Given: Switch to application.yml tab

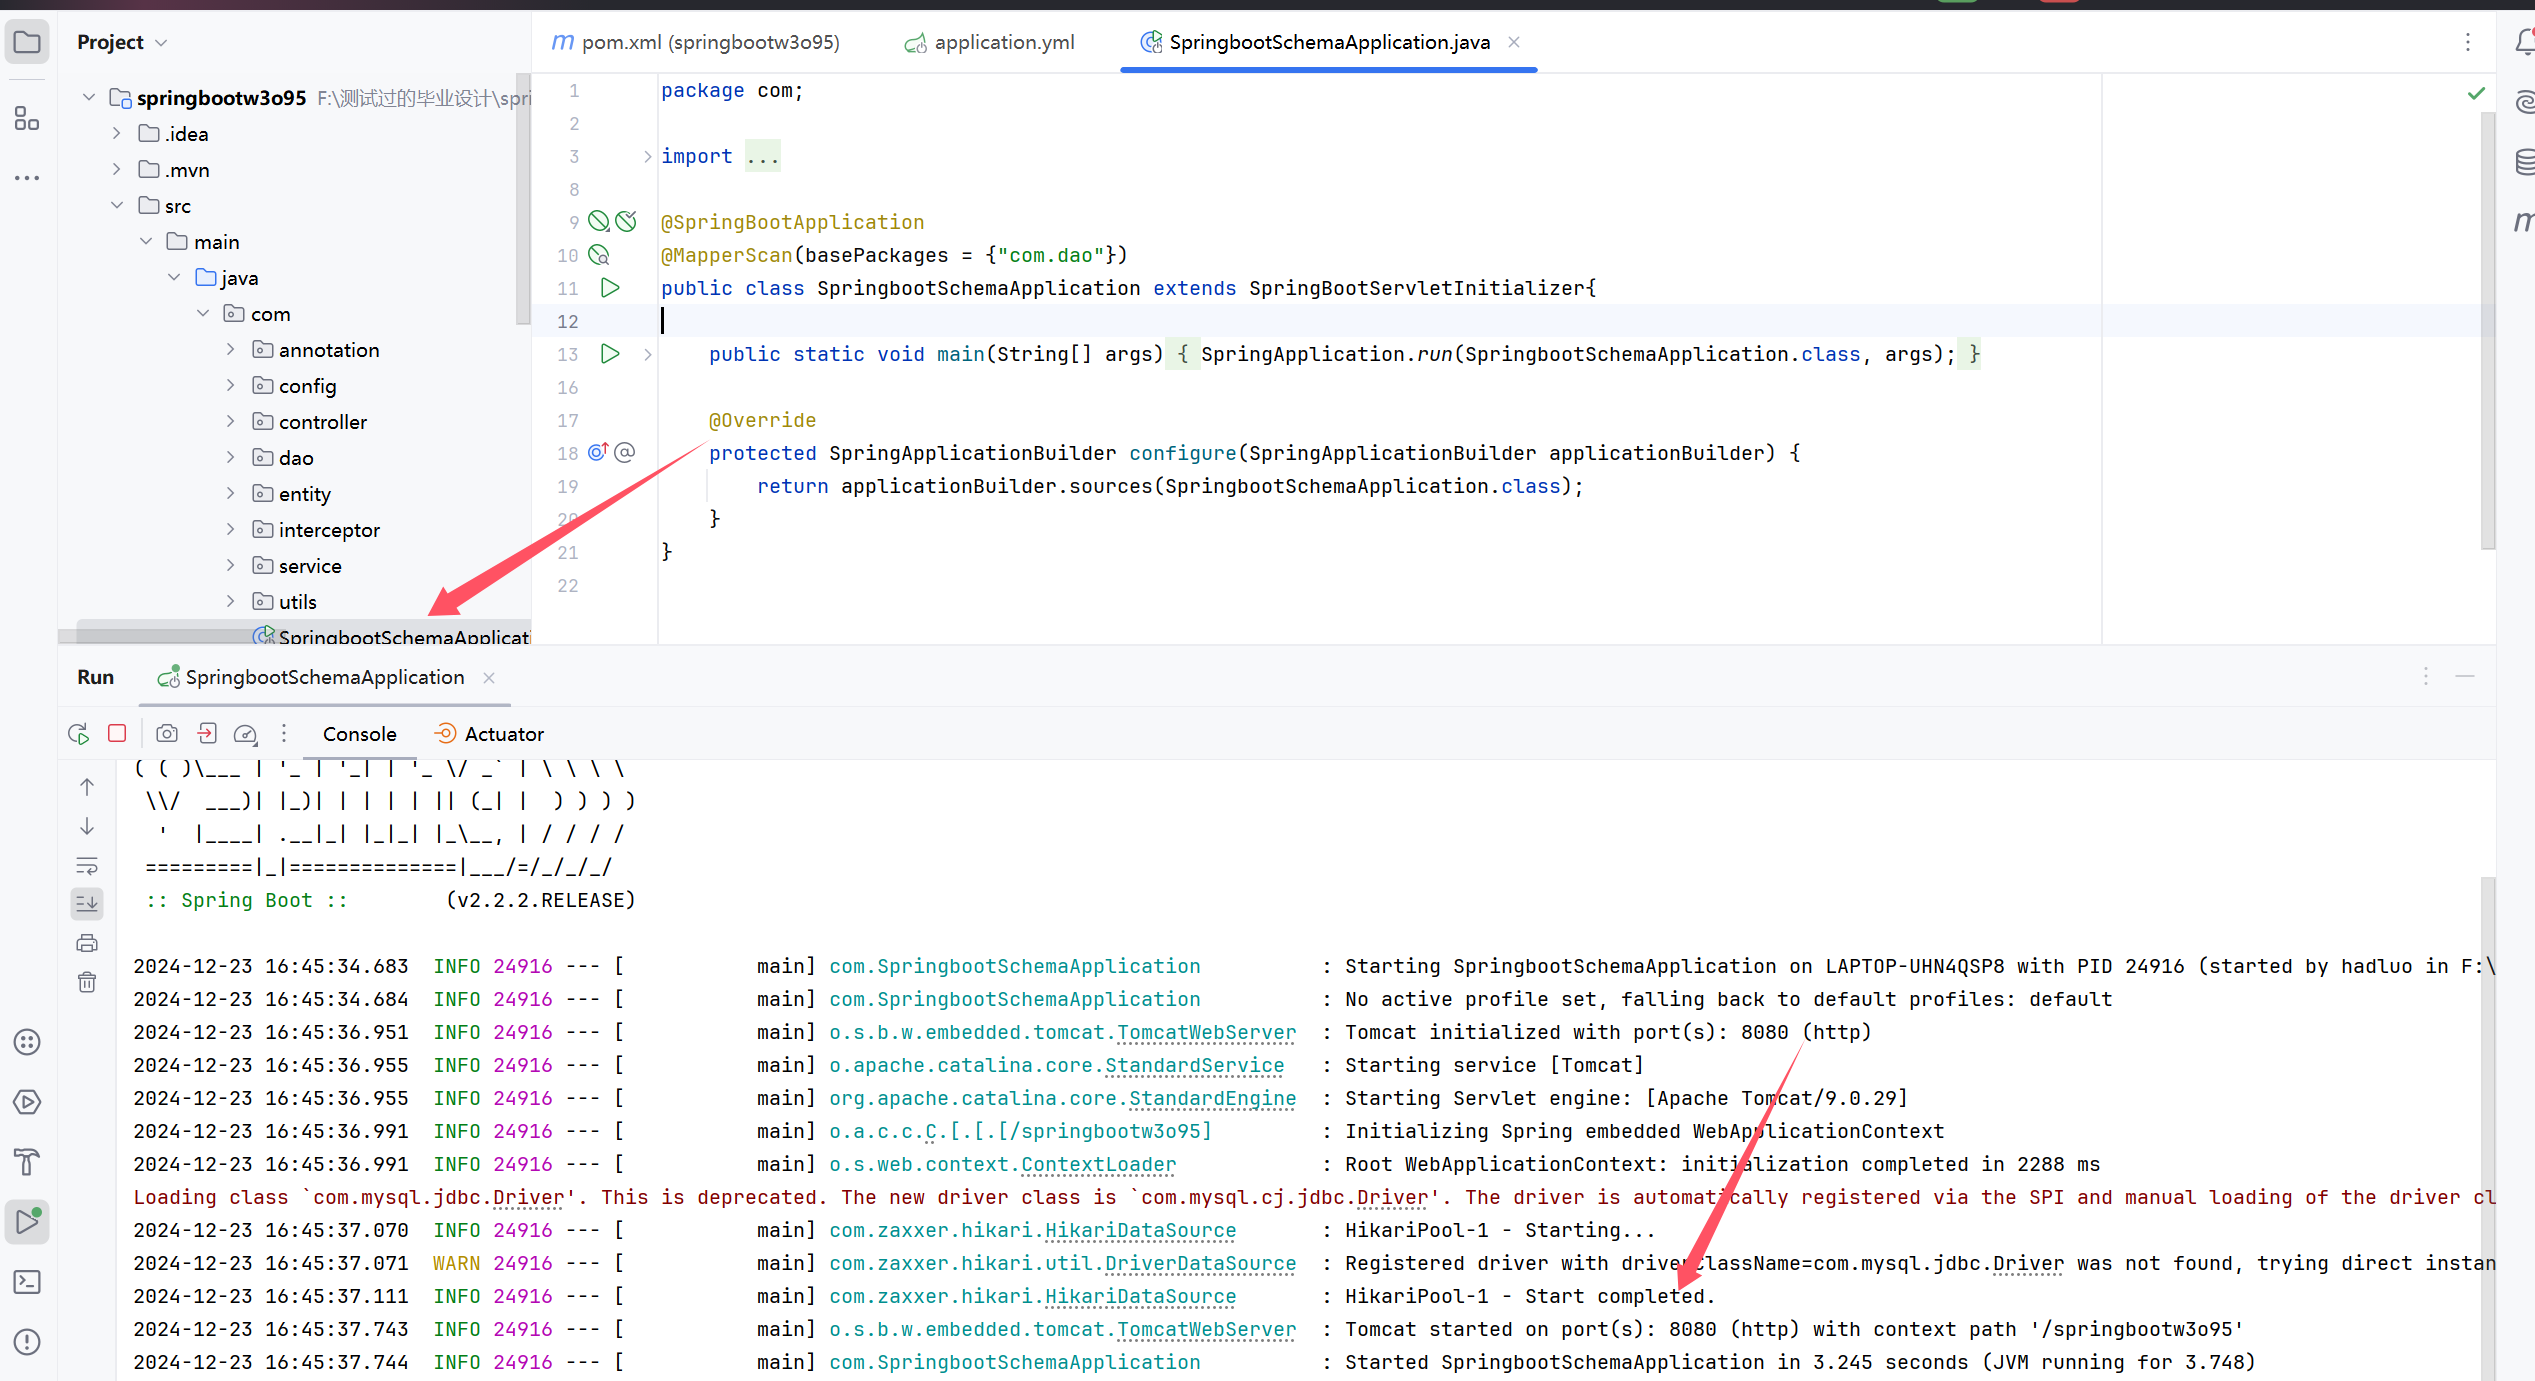Looking at the screenshot, I should (x=990, y=42).
